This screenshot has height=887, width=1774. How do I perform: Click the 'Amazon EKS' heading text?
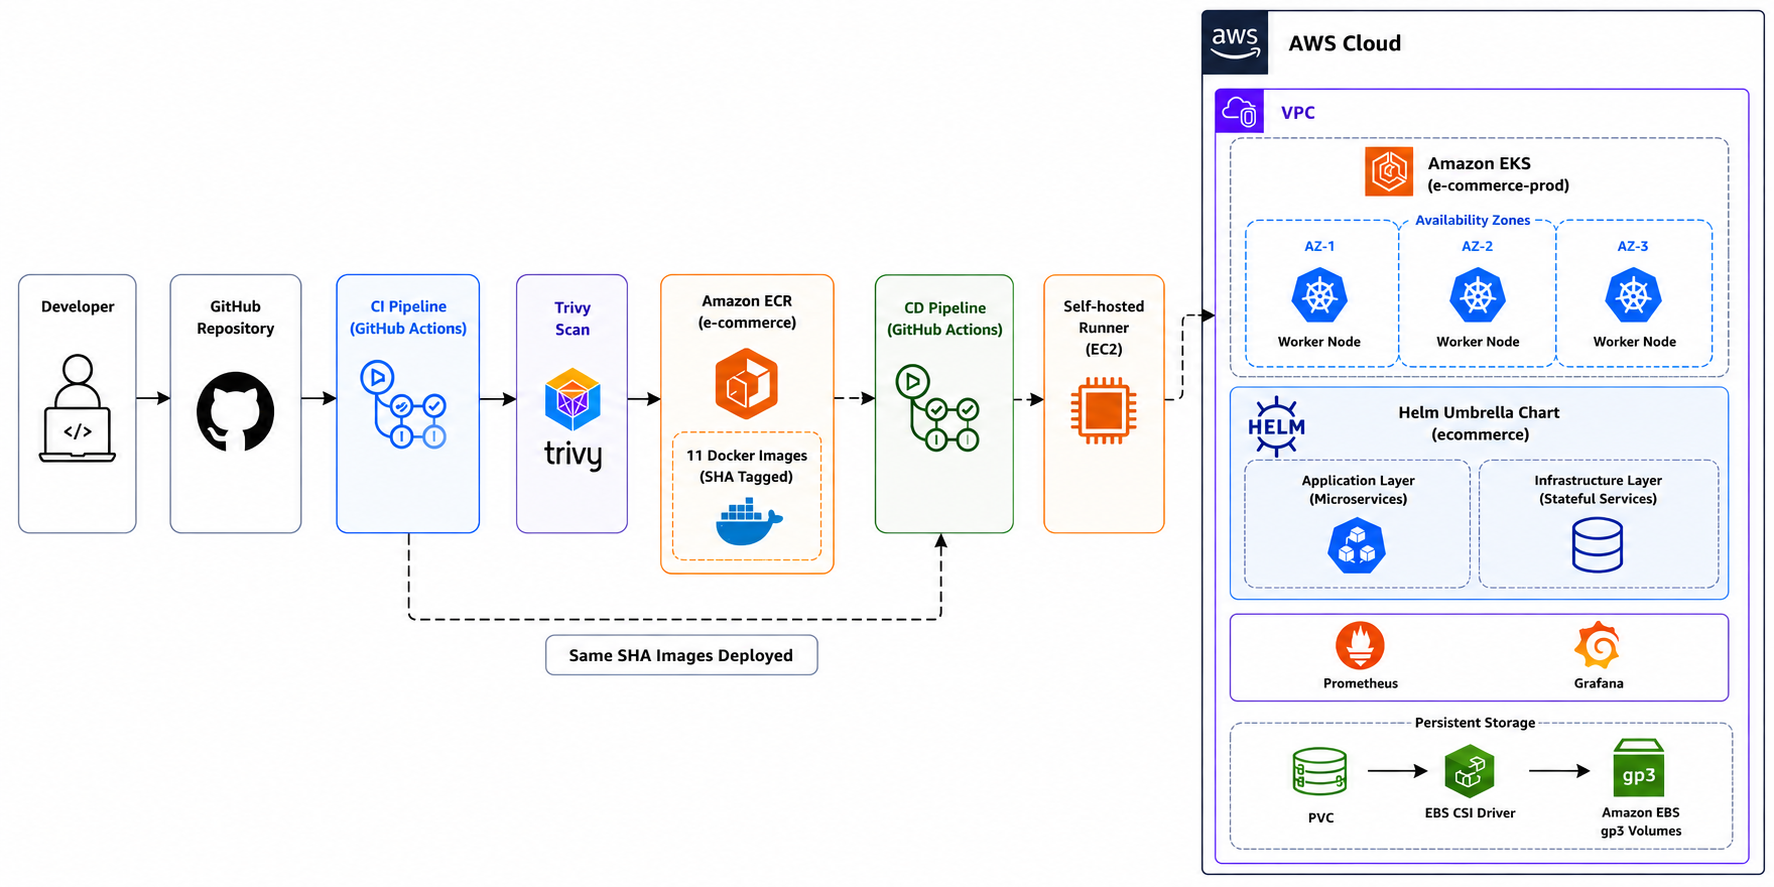pos(1479,163)
